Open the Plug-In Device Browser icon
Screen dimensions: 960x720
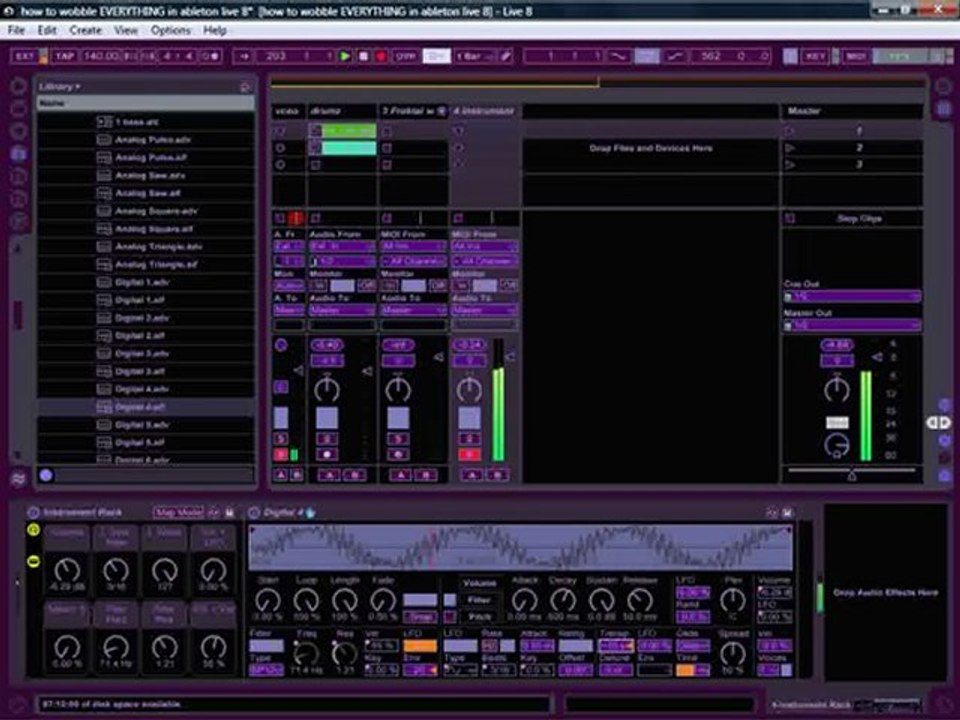[x=18, y=131]
